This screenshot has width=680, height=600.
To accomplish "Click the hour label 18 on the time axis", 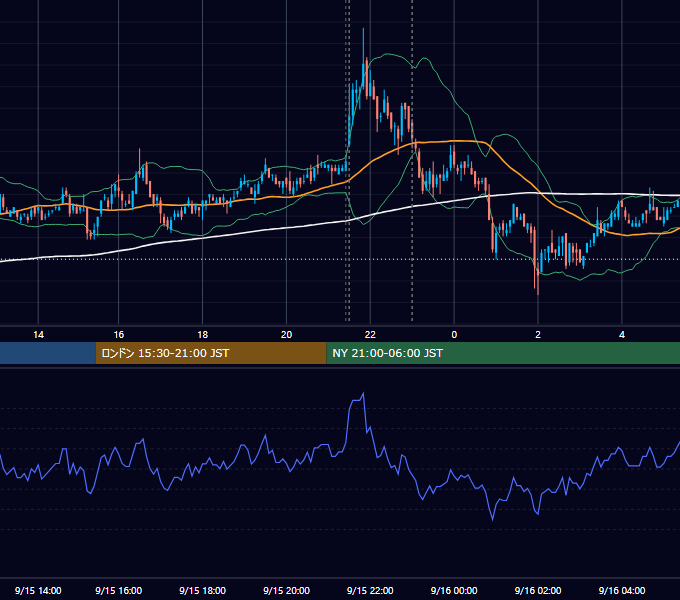I will [203, 335].
